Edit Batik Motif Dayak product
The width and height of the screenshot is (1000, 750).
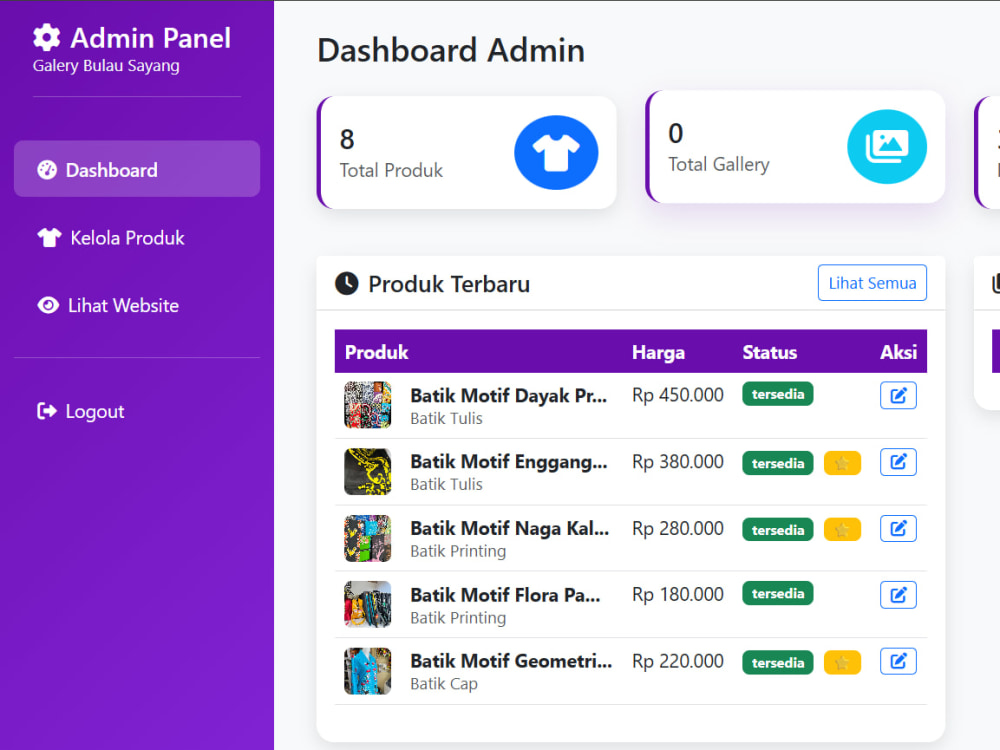tap(898, 395)
